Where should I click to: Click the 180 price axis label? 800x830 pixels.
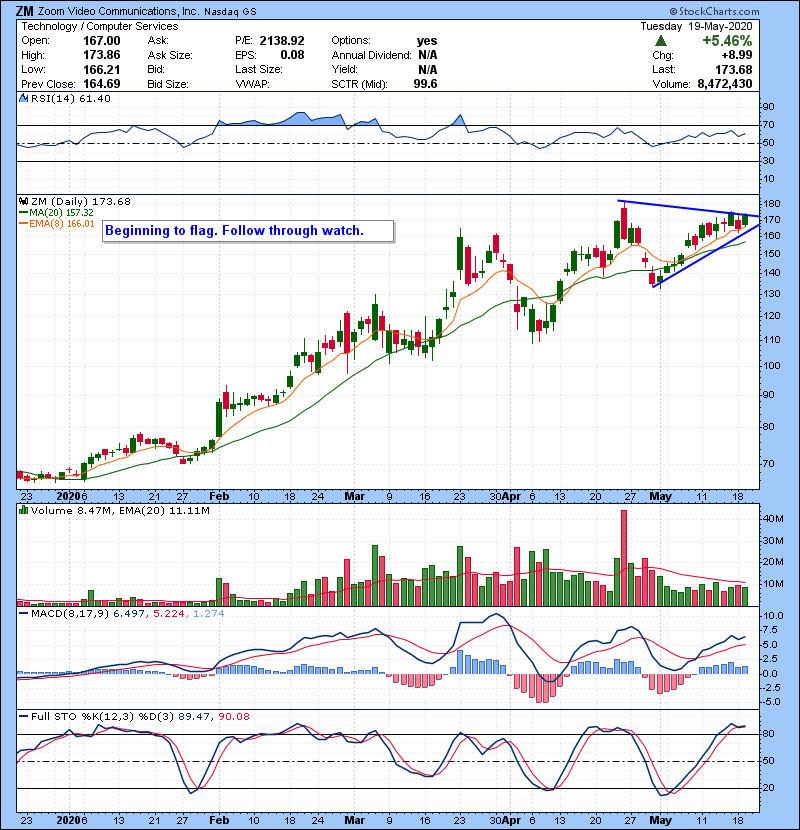[772, 204]
